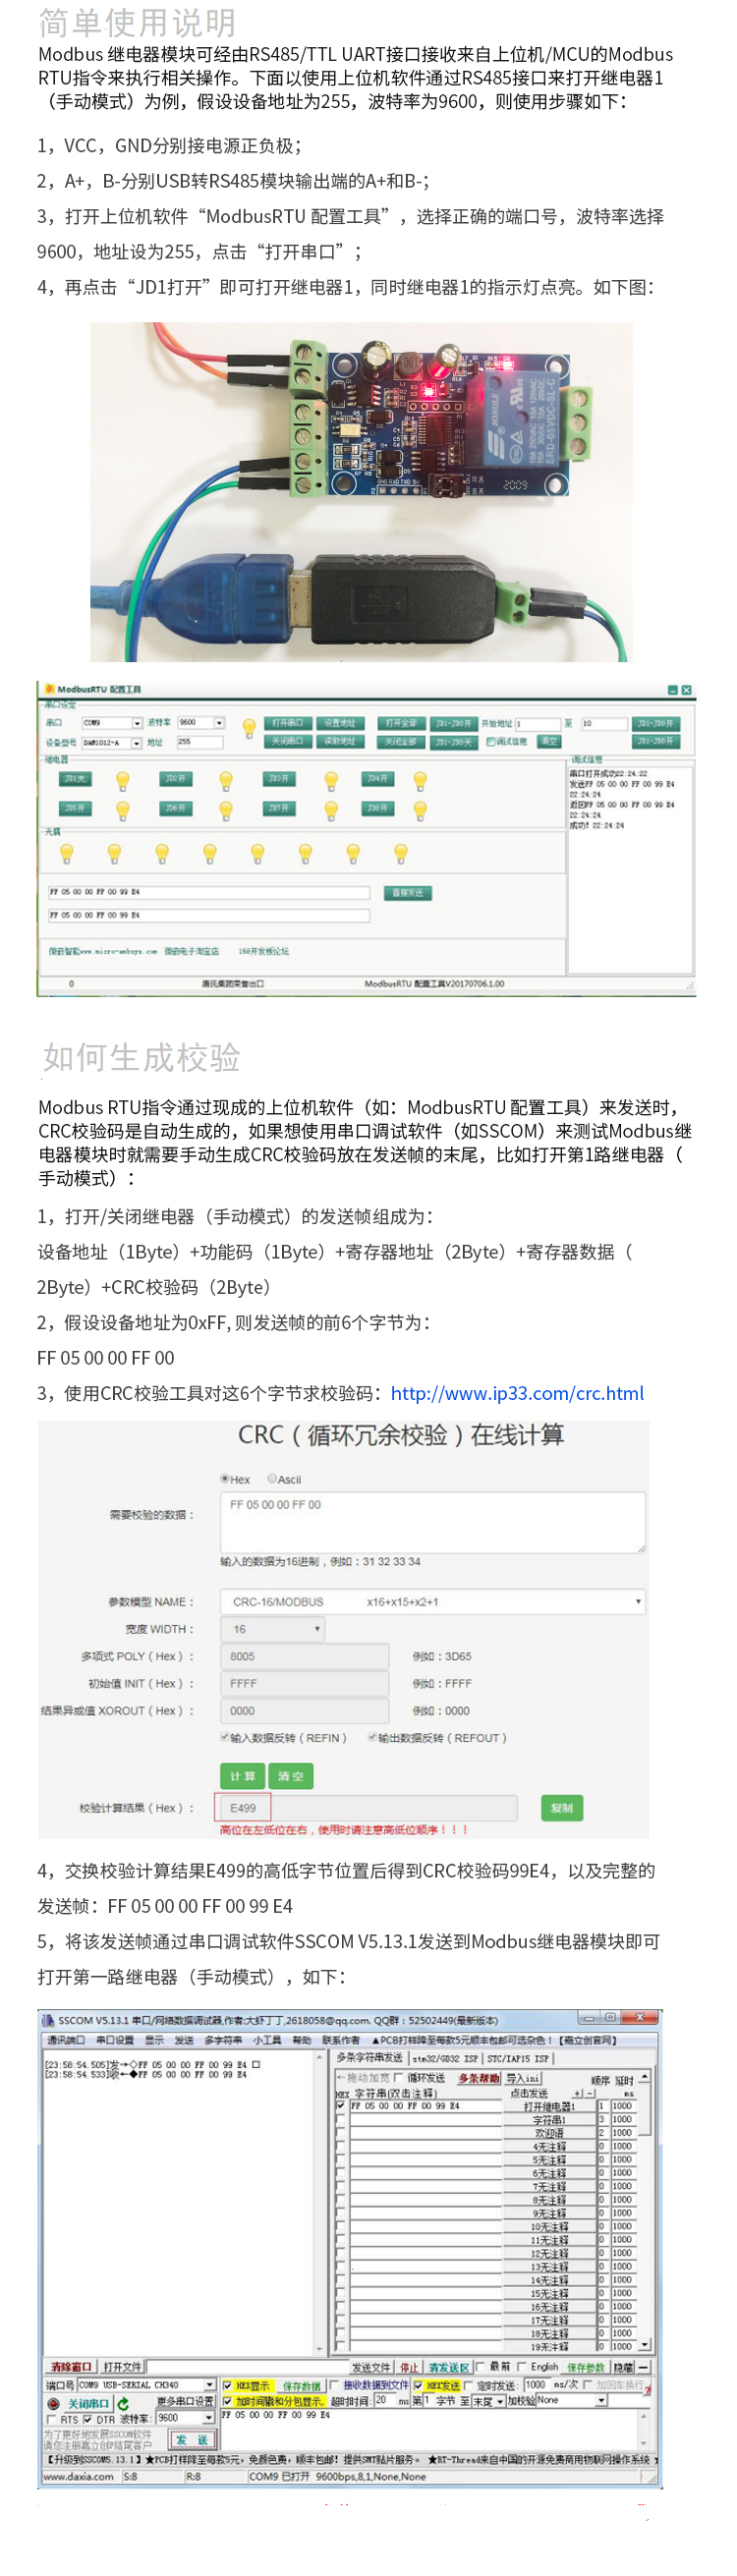Open the 参数模型 NAME CRC-16/MODBUS dropdown
737x2576 pixels.
[x=432, y=1601]
